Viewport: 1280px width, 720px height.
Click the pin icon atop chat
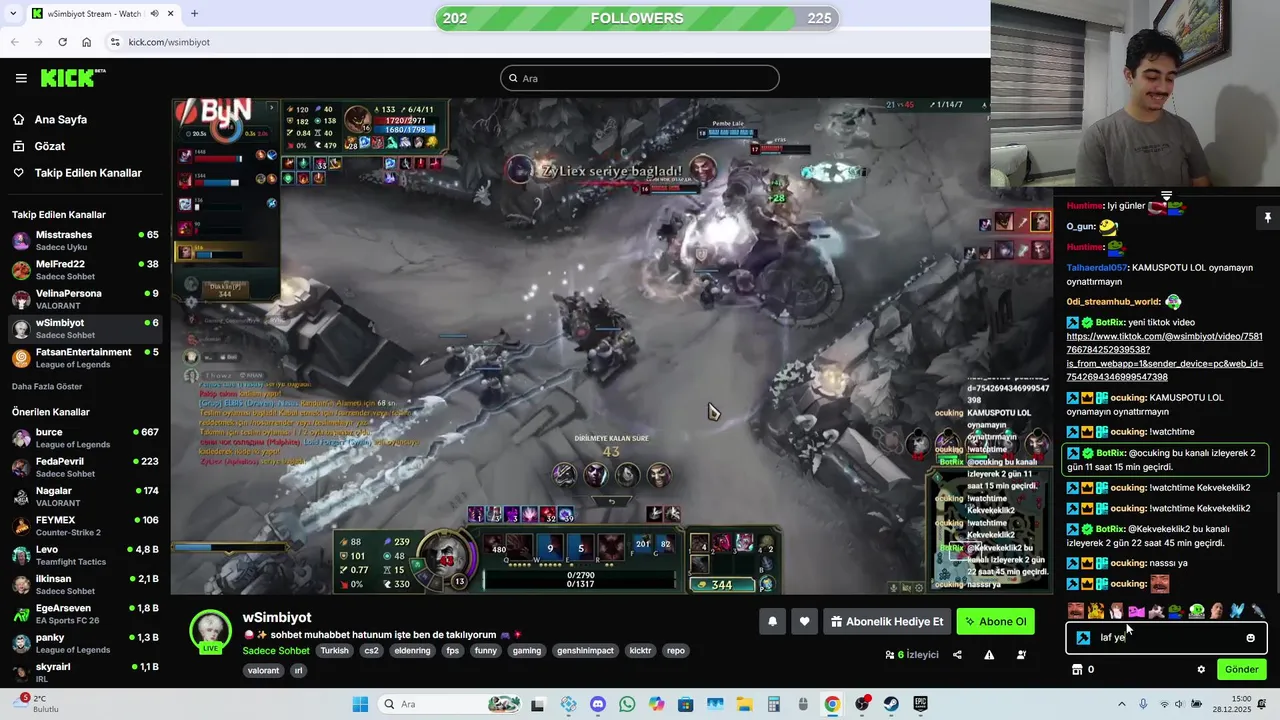coord(1267,217)
